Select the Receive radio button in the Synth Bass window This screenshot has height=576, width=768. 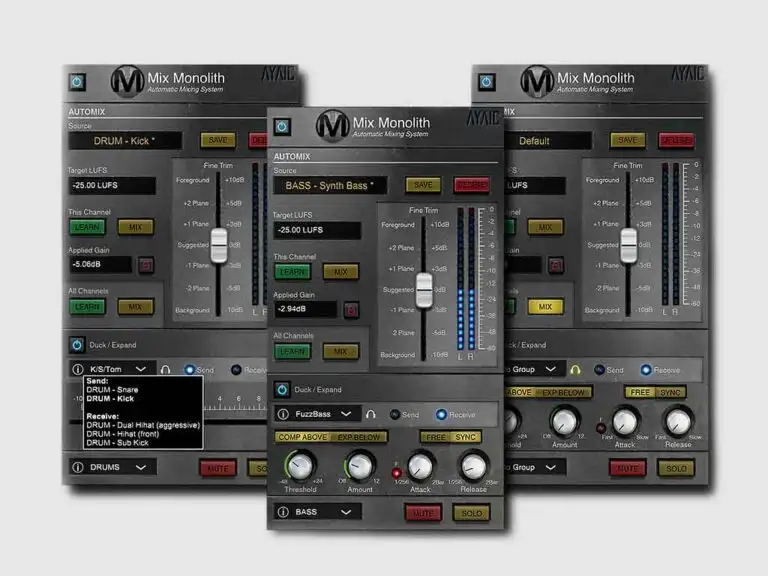click(x=441, y=414)
